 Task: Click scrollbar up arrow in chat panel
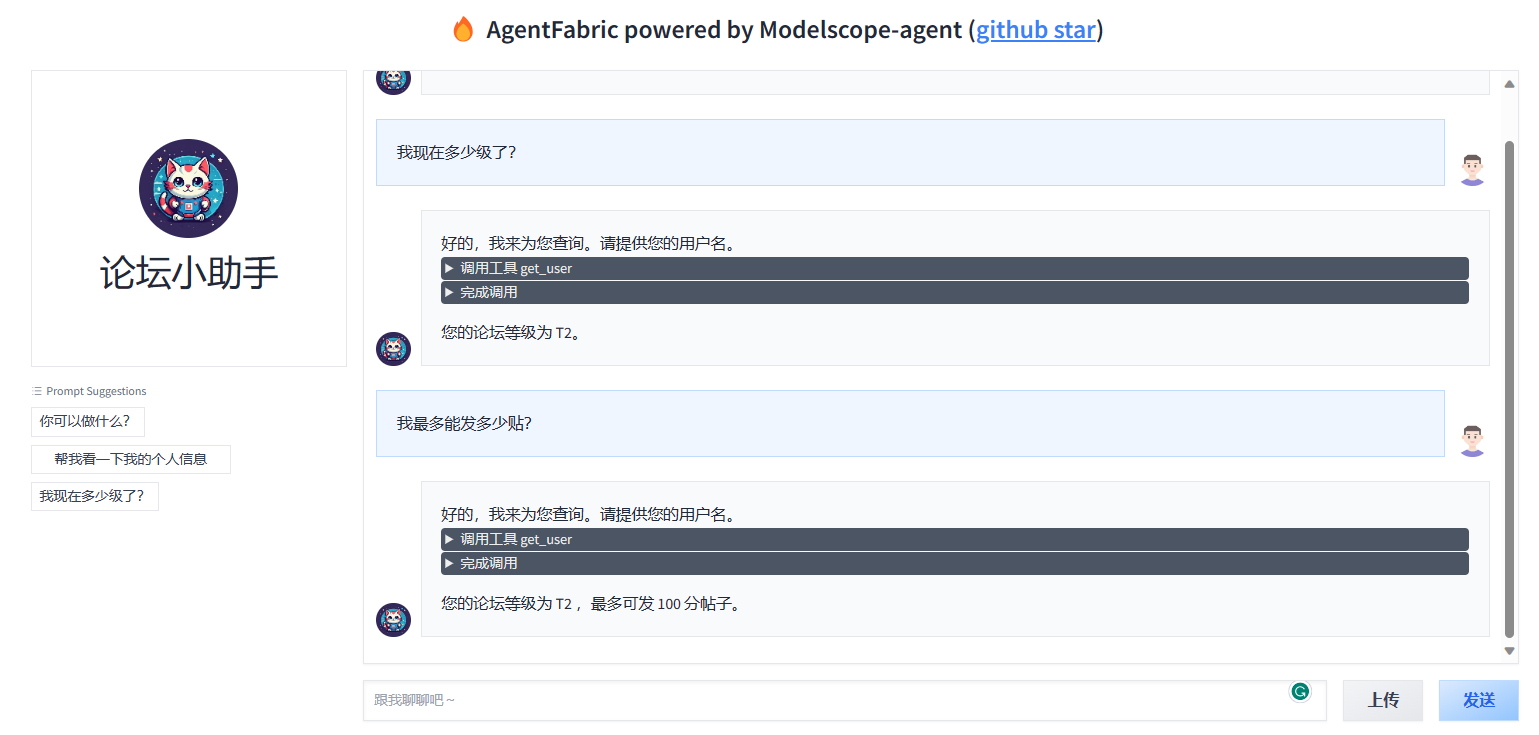coord(1509,84)
